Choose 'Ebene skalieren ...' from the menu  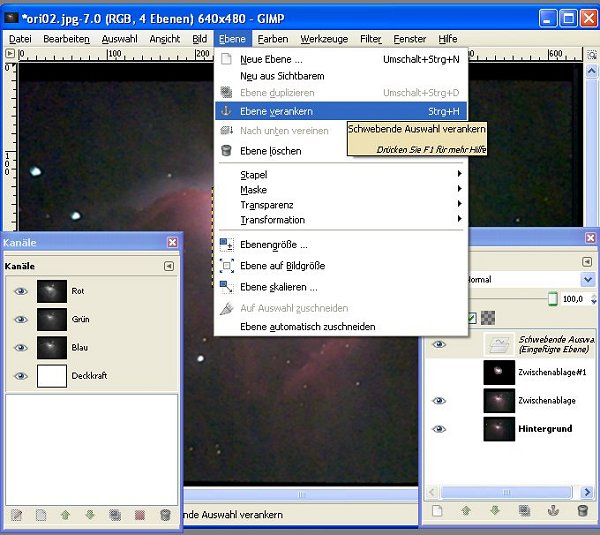pos(278,287)
